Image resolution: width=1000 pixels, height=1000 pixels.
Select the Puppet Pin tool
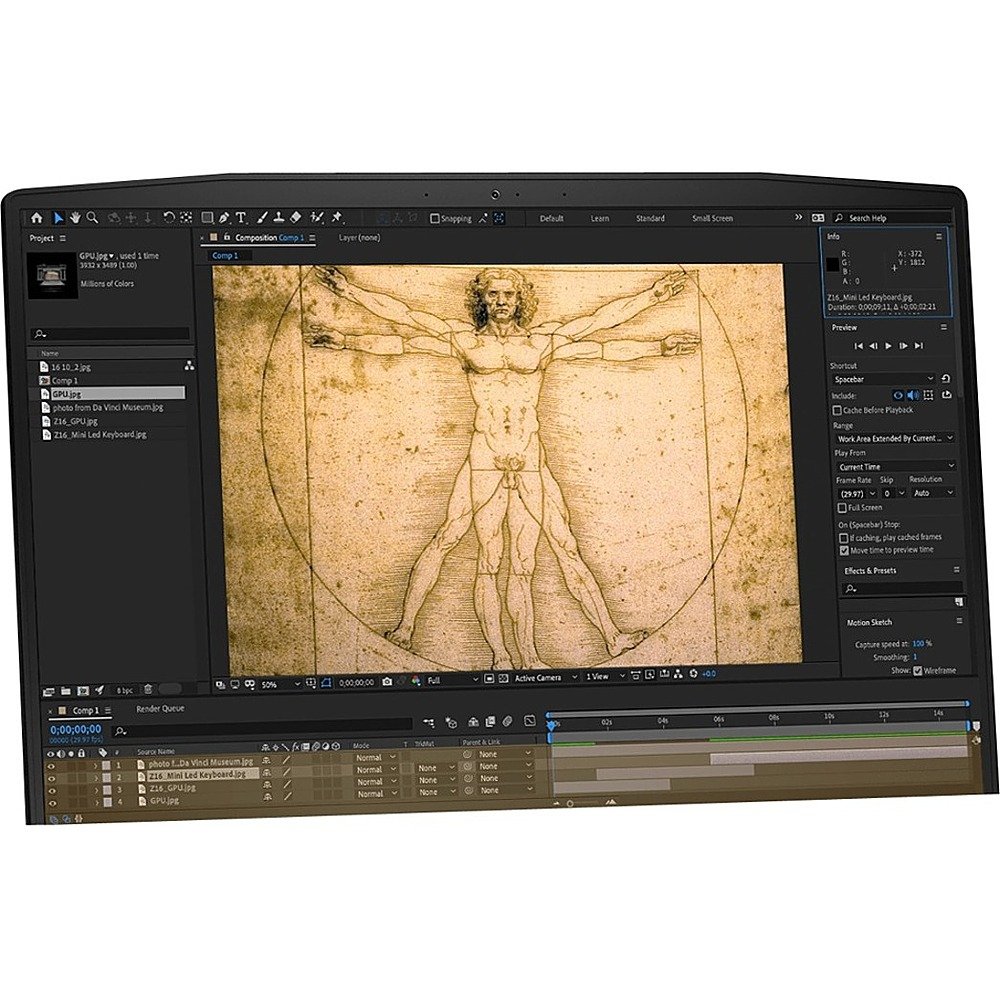pos(337,217)
